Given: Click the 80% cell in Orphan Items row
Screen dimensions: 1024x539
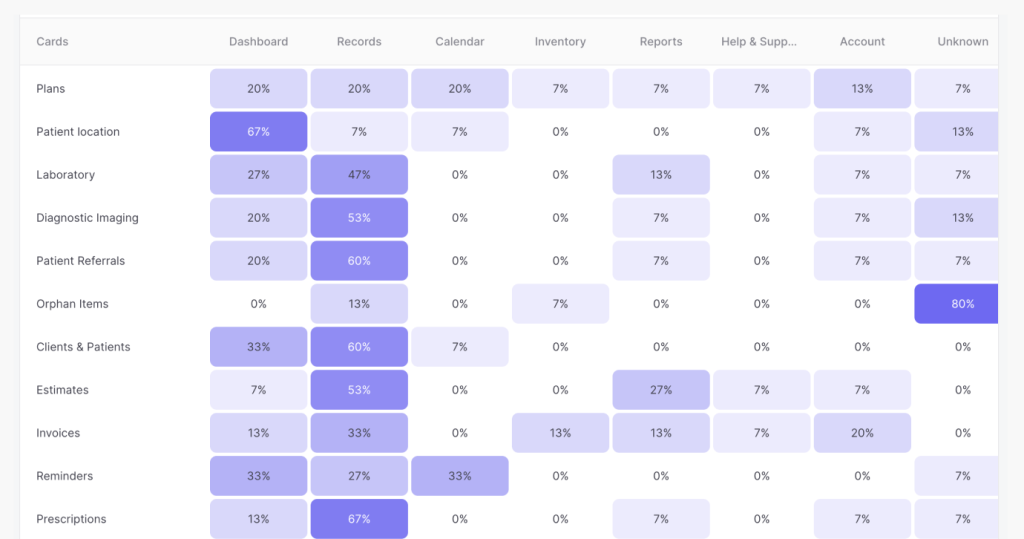Looking at the screenshot, I should point(960,304).
